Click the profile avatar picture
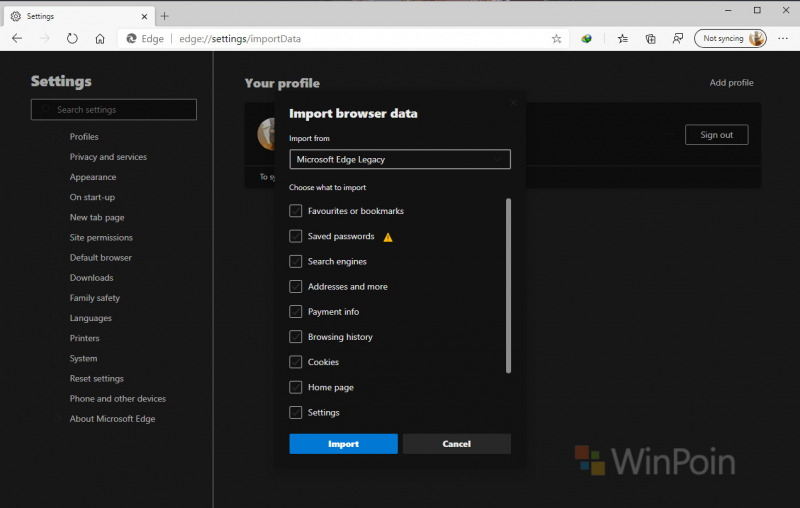Image resolution: width=800 pixels, height=508 pixels. point(266,134)
